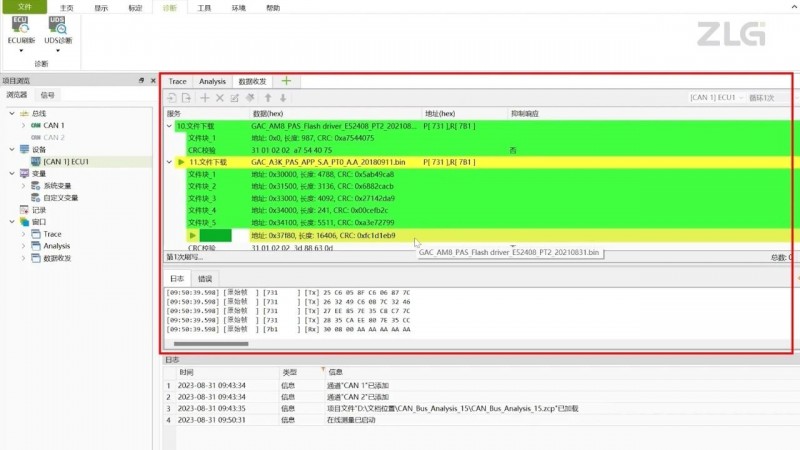Move the selected service down with the arrow
The width and height of the screenshot is (800, 450).
click(283, 97)
